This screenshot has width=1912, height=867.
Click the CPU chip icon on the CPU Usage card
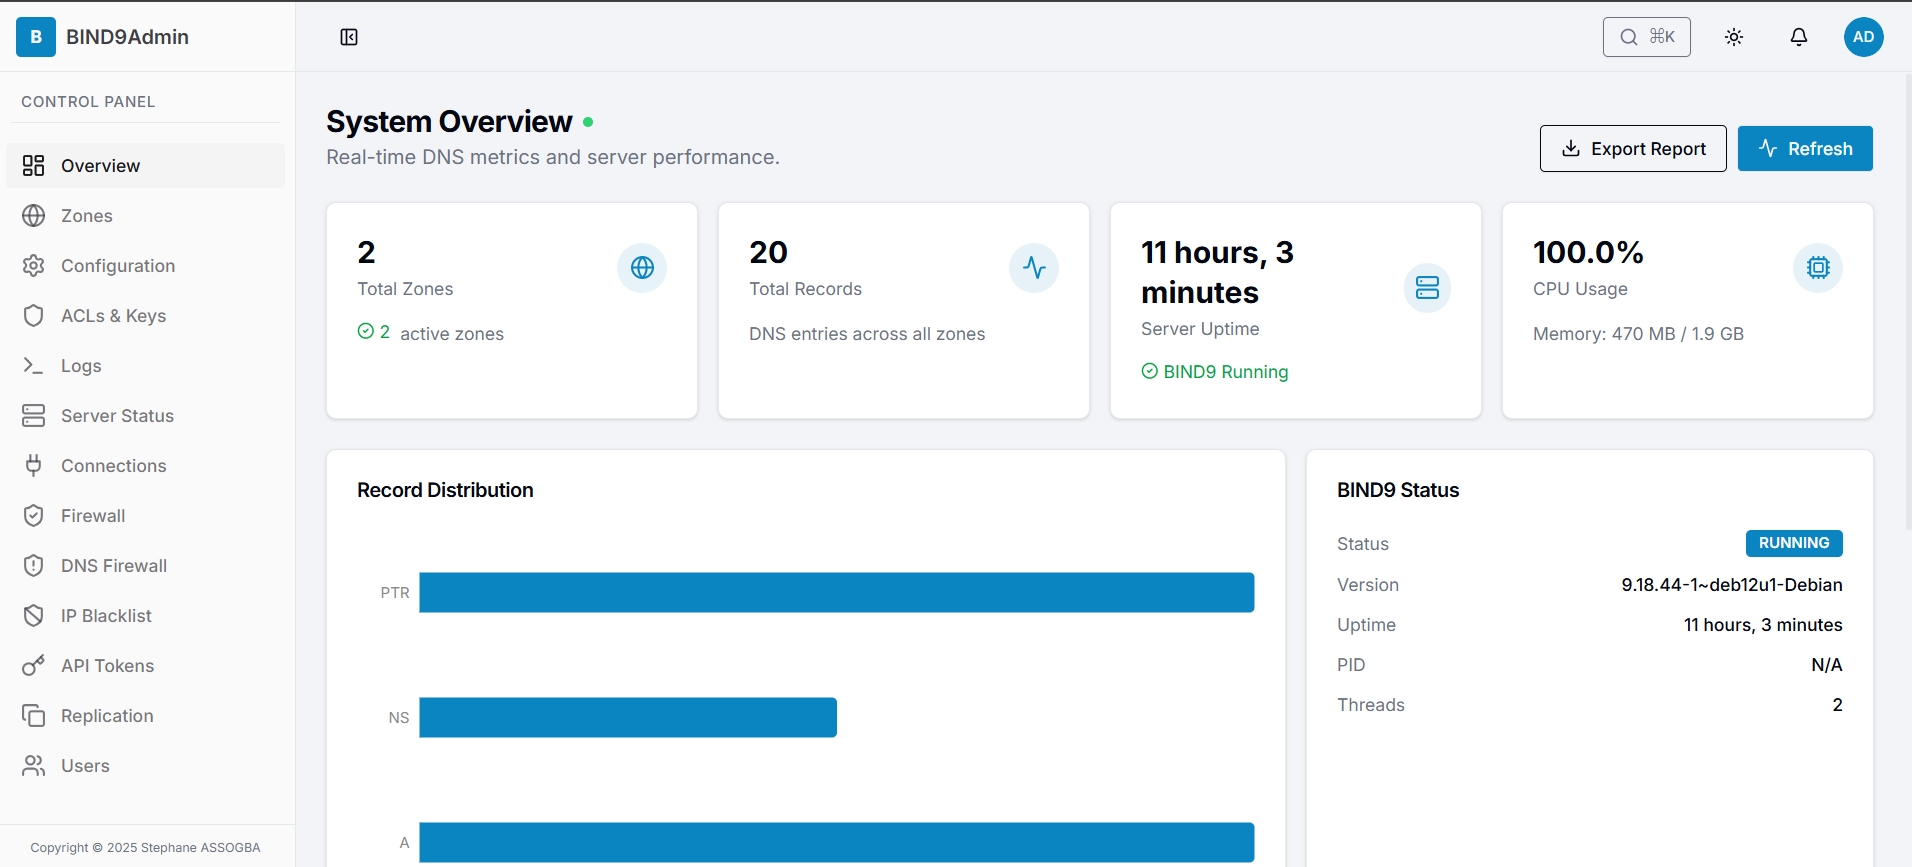click(x=1818, y=268)
